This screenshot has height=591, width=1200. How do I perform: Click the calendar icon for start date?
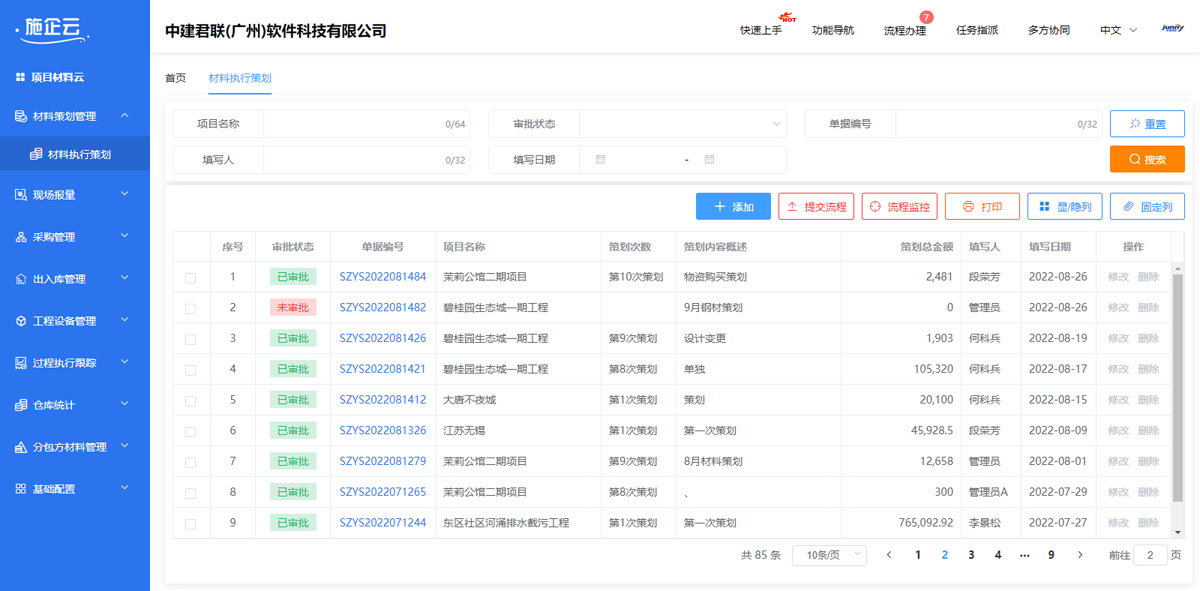pyautogui.click(x=600, y=160)
